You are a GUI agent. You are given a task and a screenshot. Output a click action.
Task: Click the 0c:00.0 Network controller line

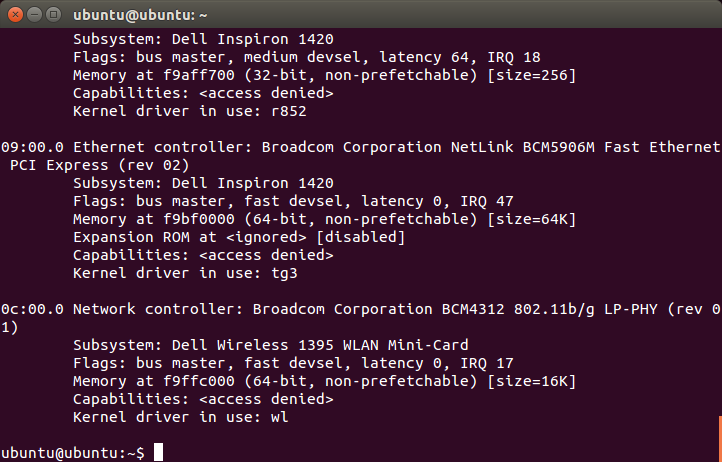point(361,309)
